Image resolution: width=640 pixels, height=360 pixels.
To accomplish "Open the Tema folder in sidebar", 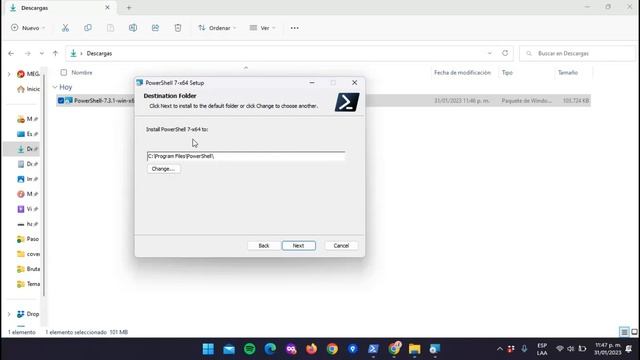I will pyautogui.click(x=28, y=284).
